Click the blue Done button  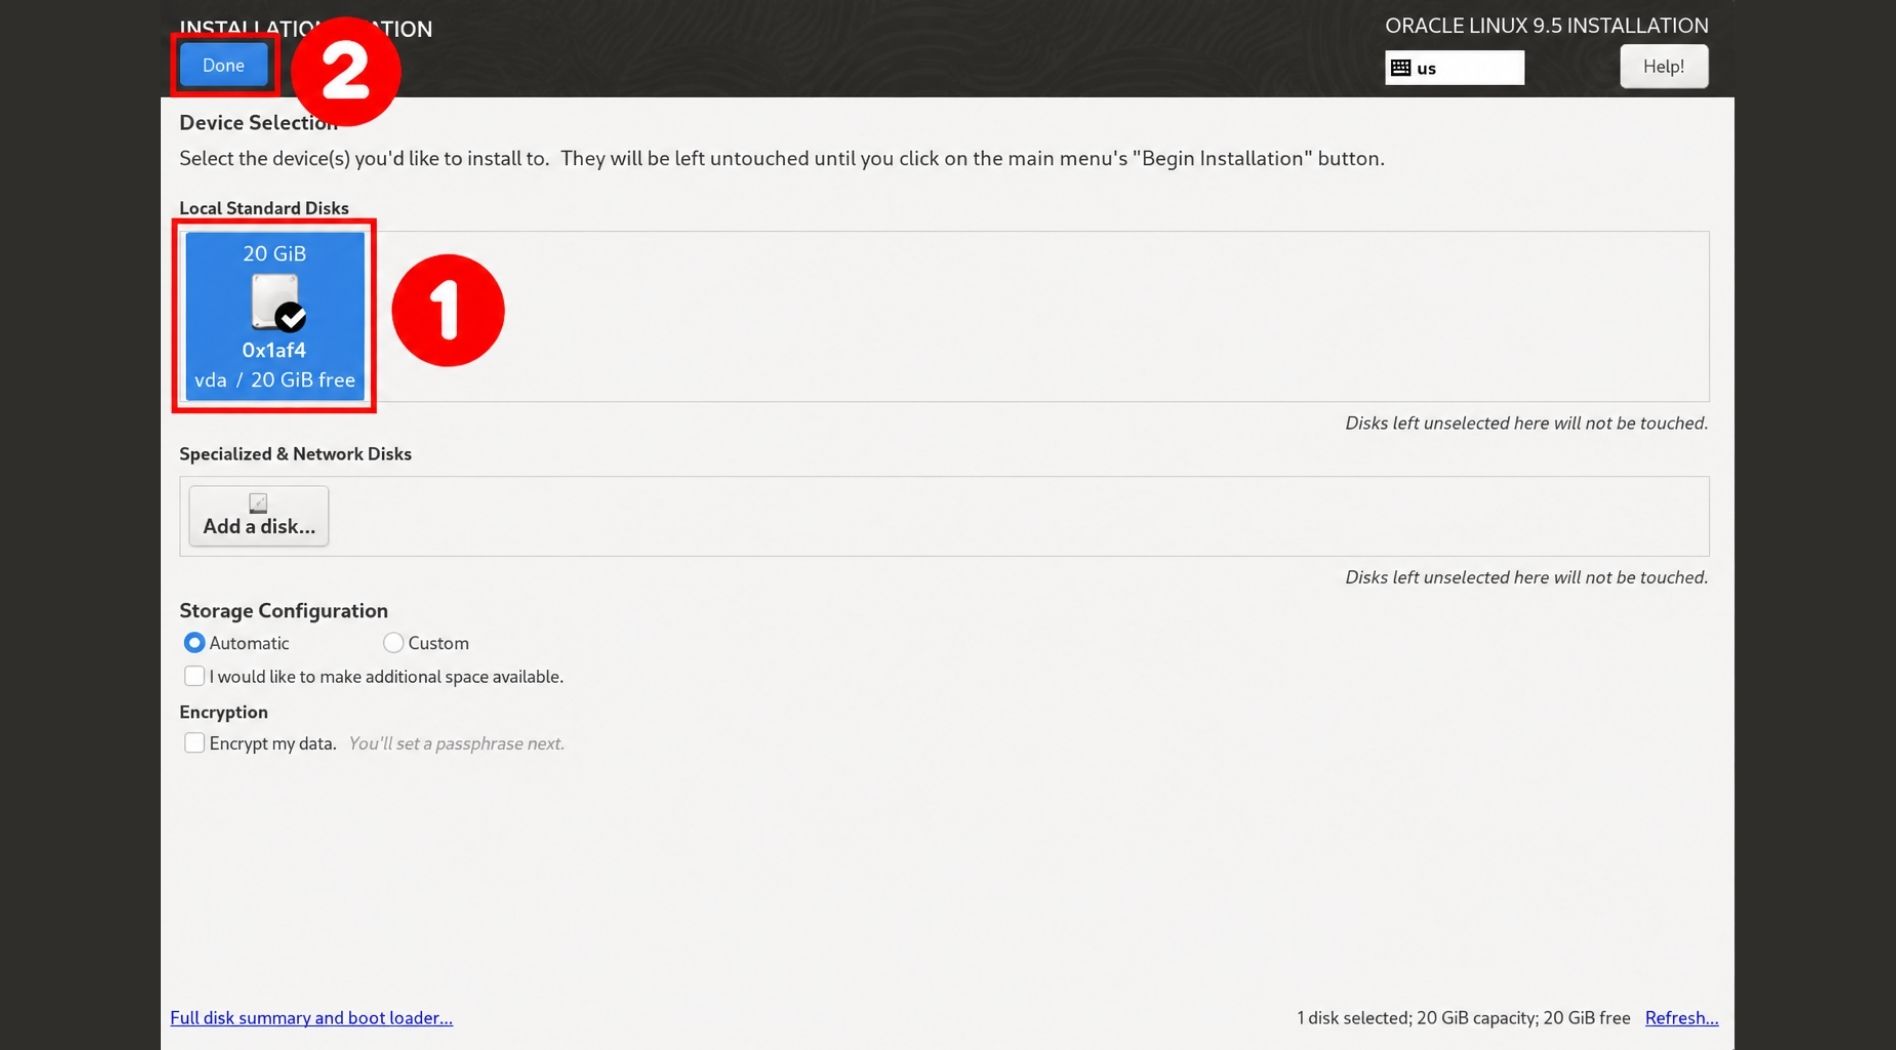(x=223, y=65)
